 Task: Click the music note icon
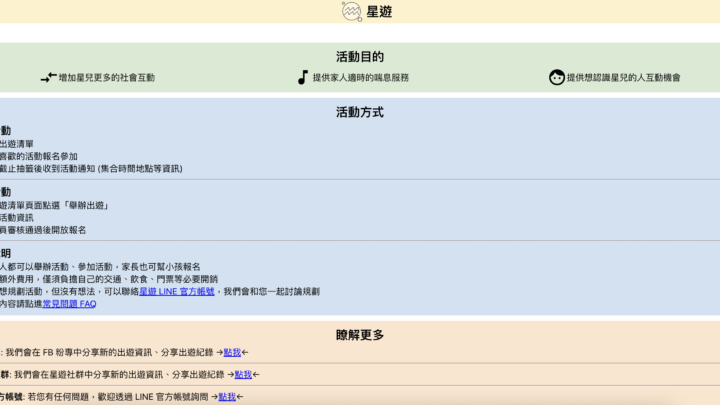pyautogui.click(x=303, y=77)
